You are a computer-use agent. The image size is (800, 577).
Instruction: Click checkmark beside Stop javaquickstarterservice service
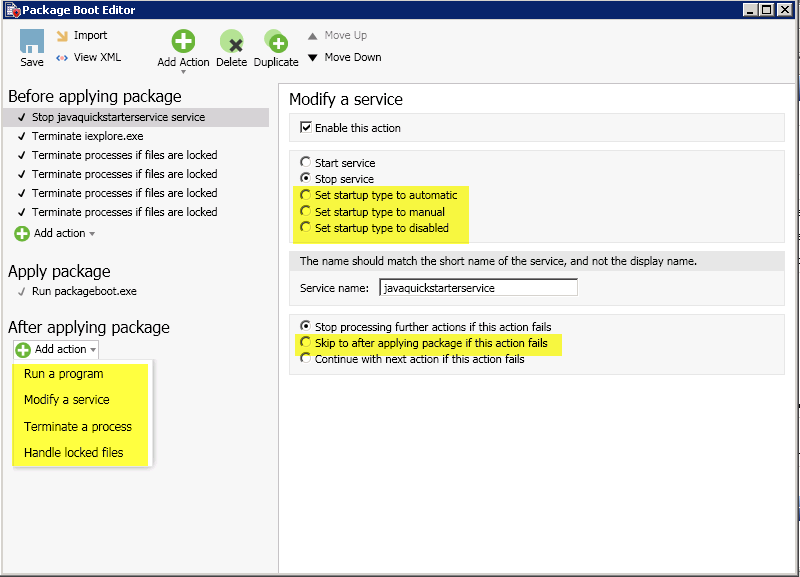tap(21, 117)
